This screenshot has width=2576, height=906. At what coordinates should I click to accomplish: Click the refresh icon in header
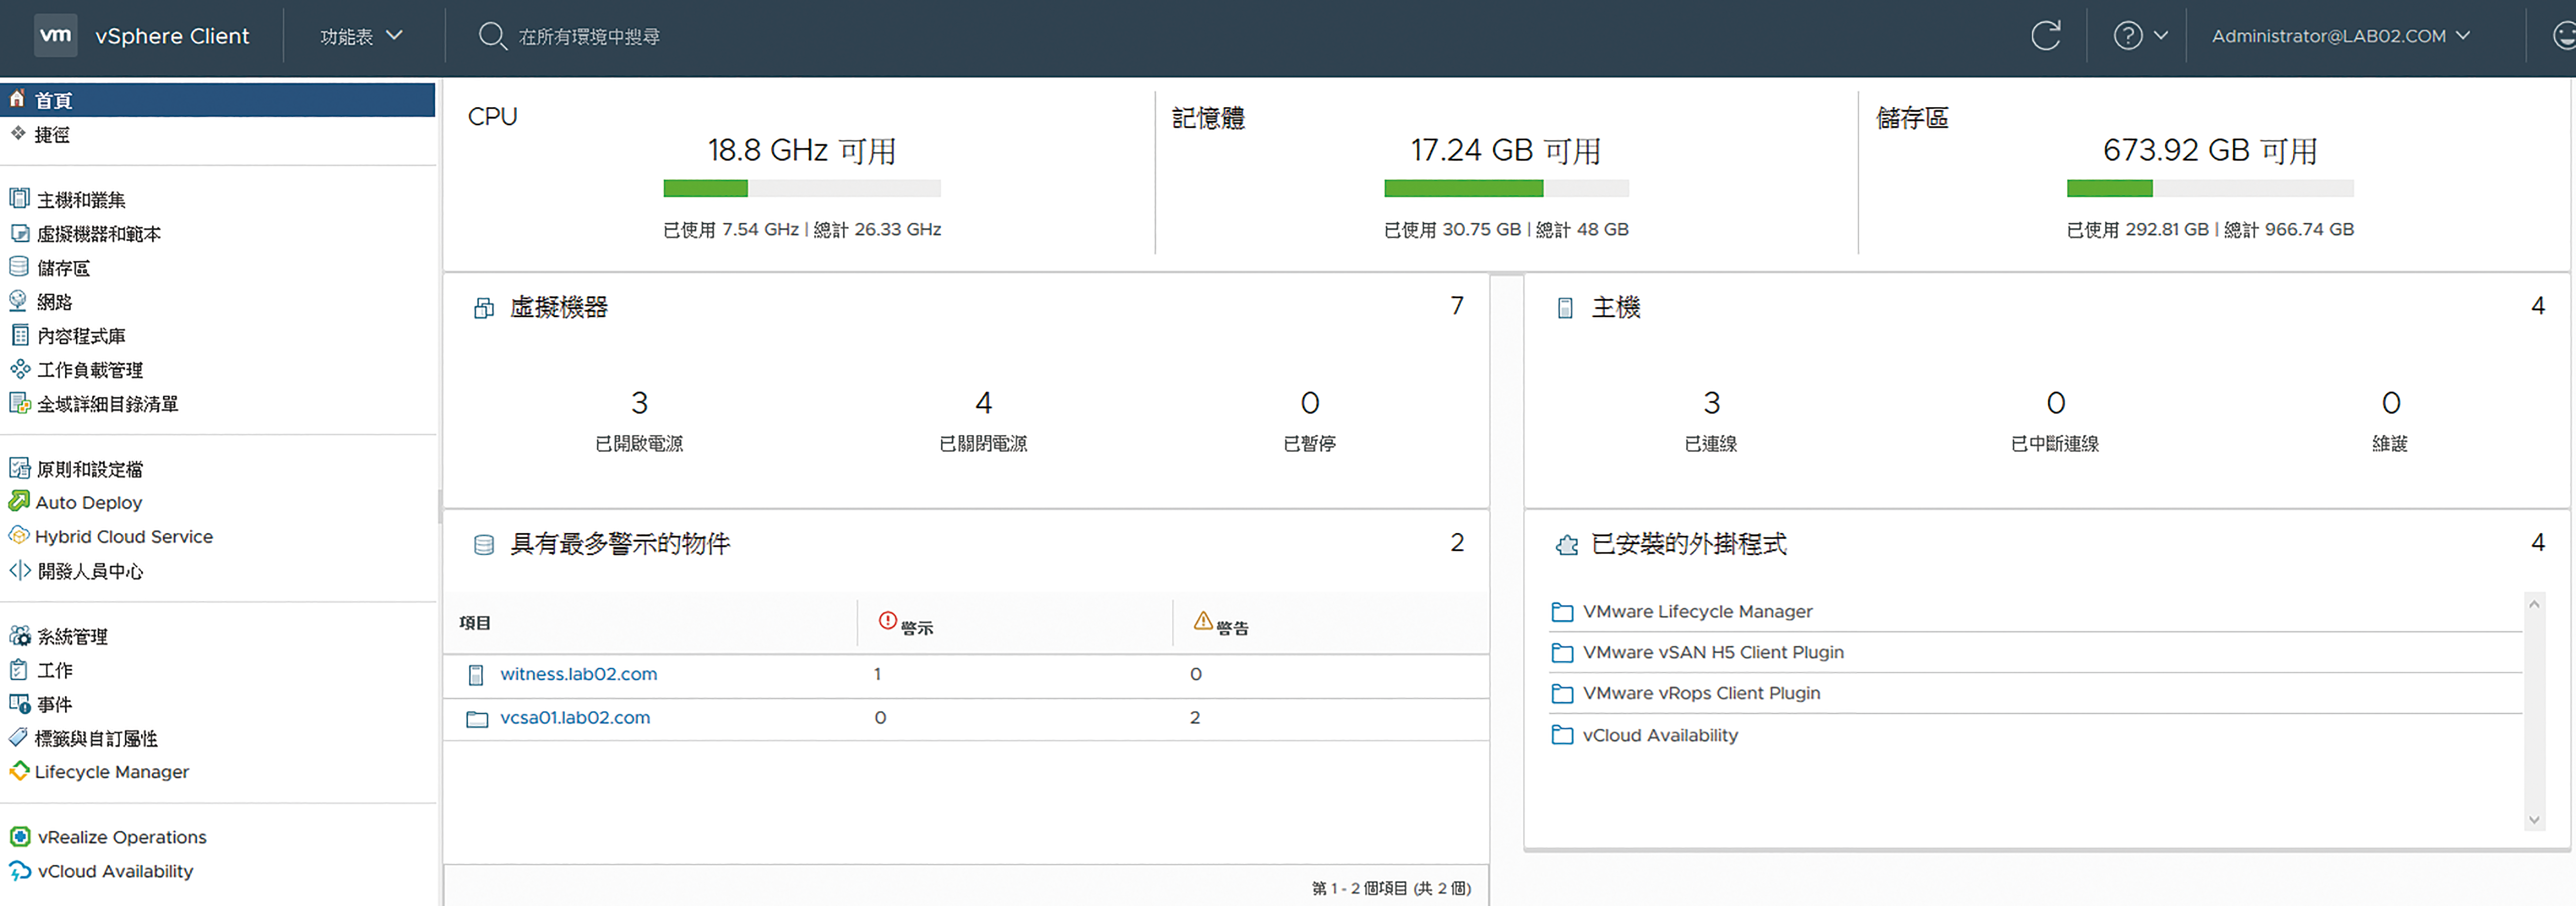2045,36
